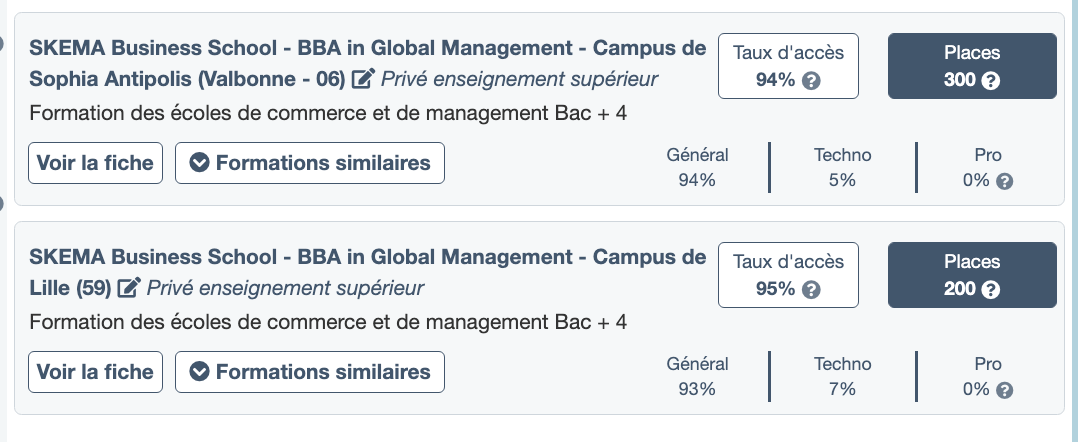Open Pro 0% help icon for Sophia Antipolis
1078x442 pixels.
pyautogui.click(x=1004, y=181)
